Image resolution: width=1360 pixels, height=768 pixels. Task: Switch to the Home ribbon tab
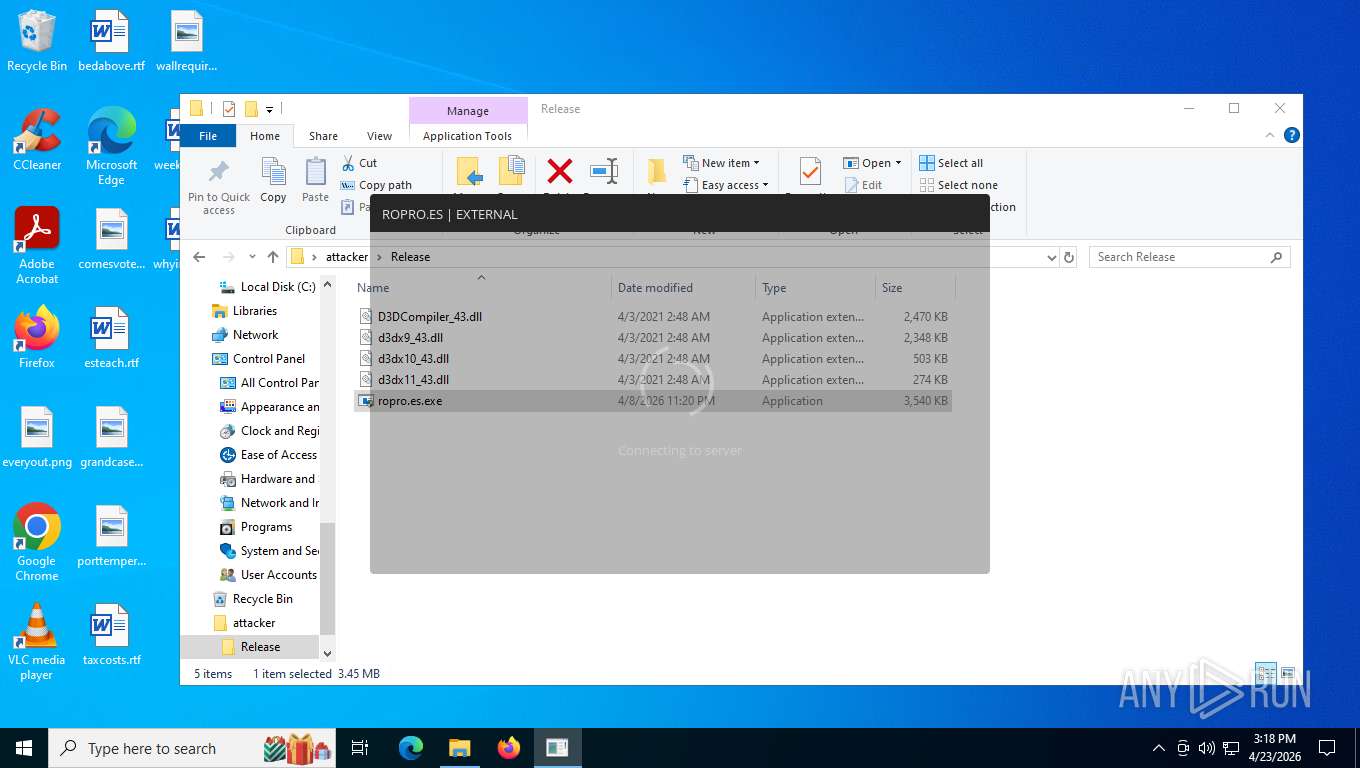click(x=265, y=136)
